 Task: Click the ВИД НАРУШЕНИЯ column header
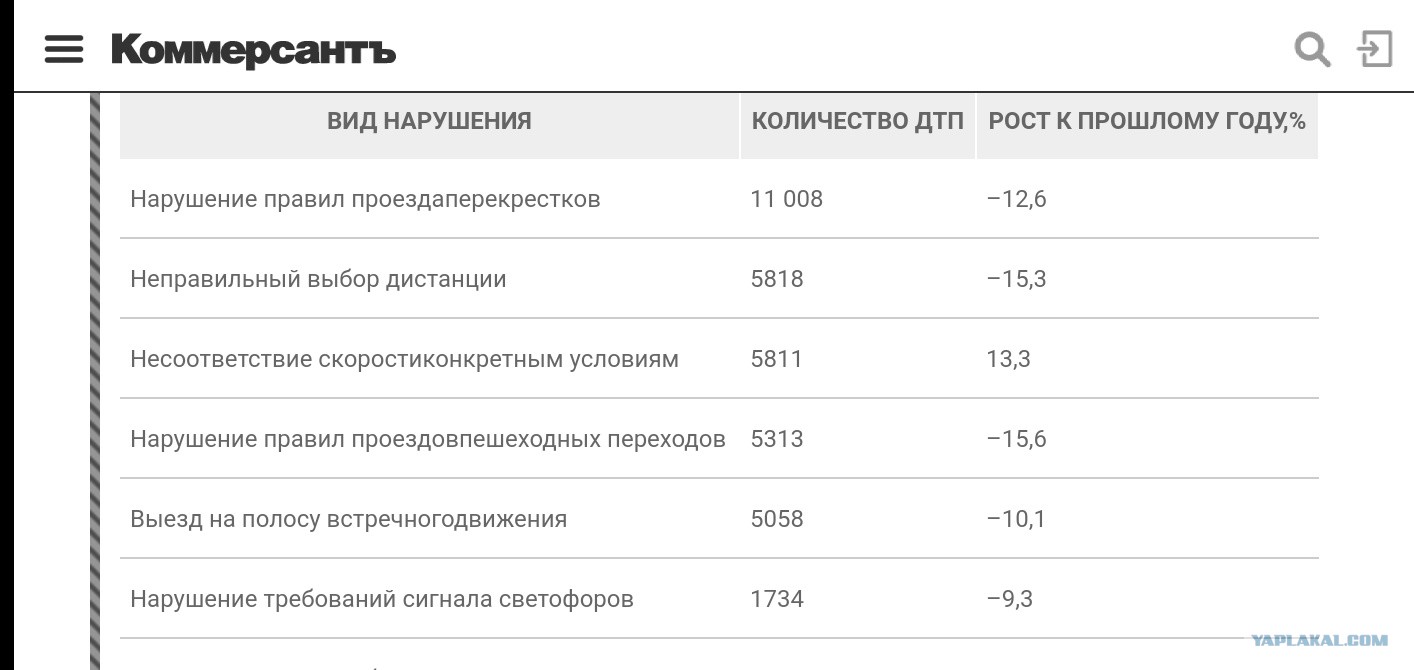[x=429, y=121]
